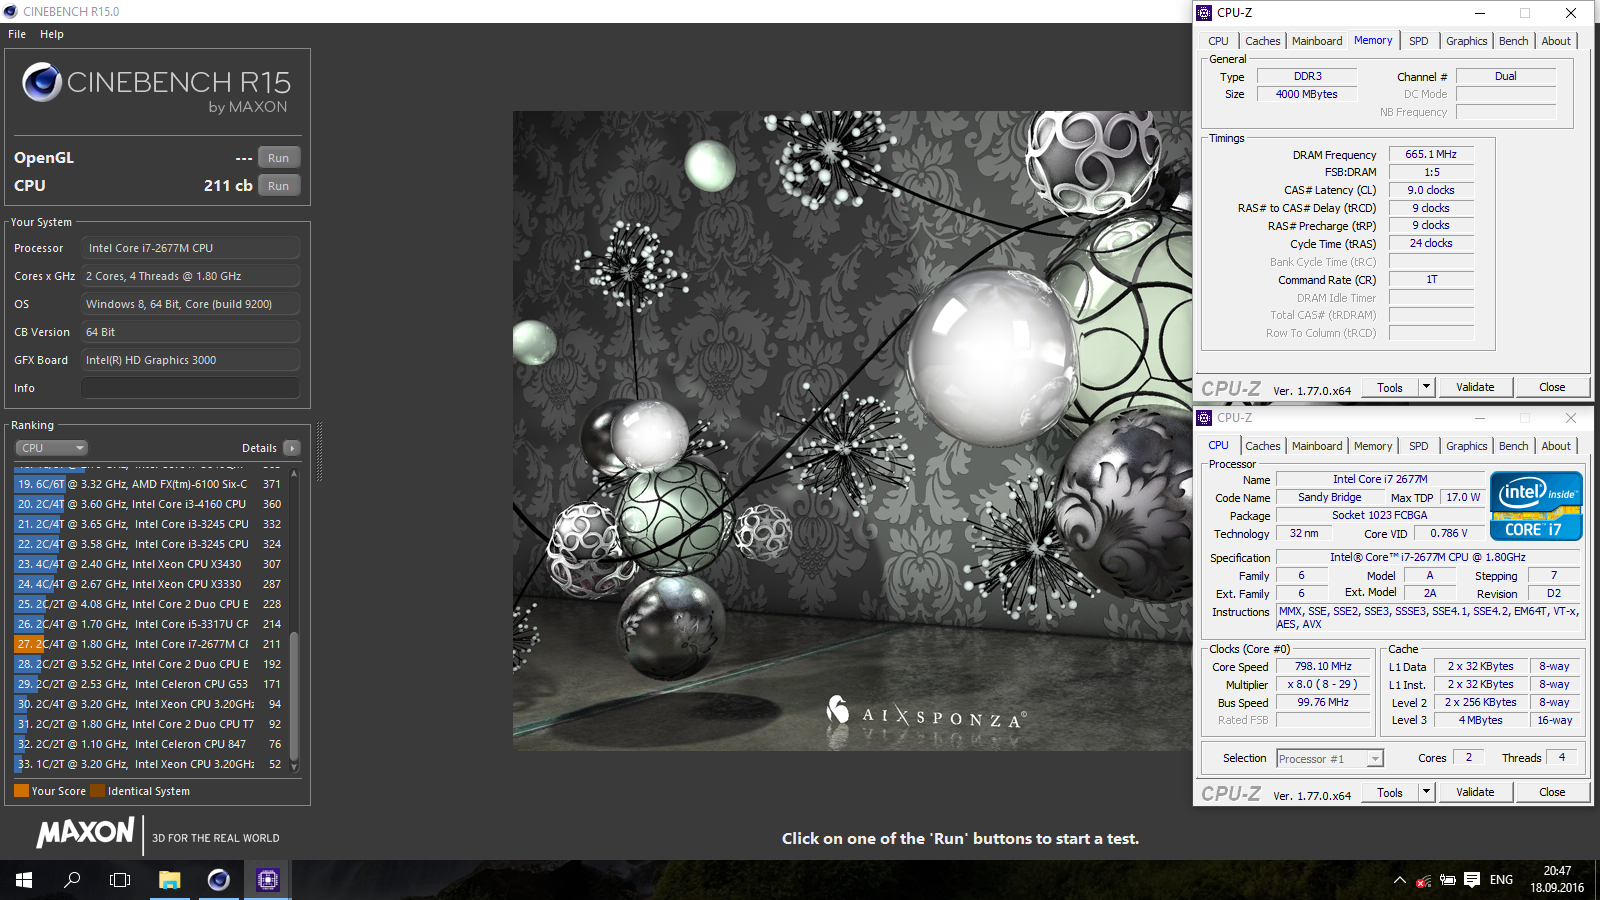Open About tab in upper CPU-Z window
This screenshot has height=900, width=1600.
coord(1556,41)
